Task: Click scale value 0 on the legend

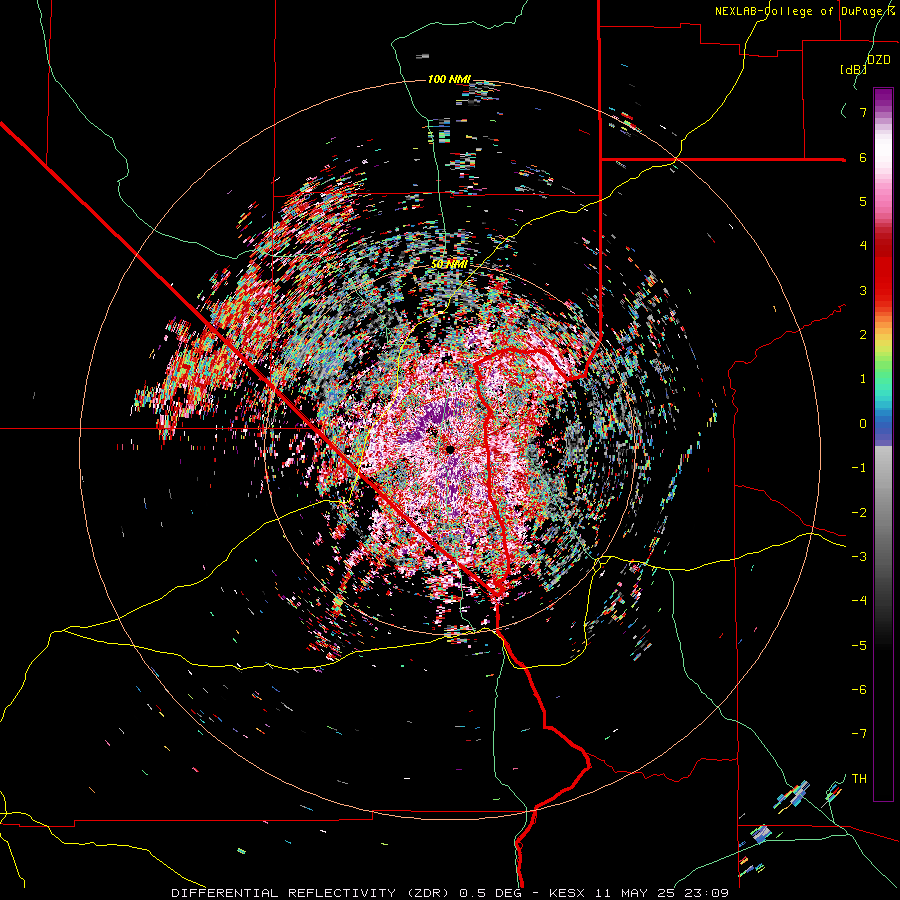Action: 863,424
